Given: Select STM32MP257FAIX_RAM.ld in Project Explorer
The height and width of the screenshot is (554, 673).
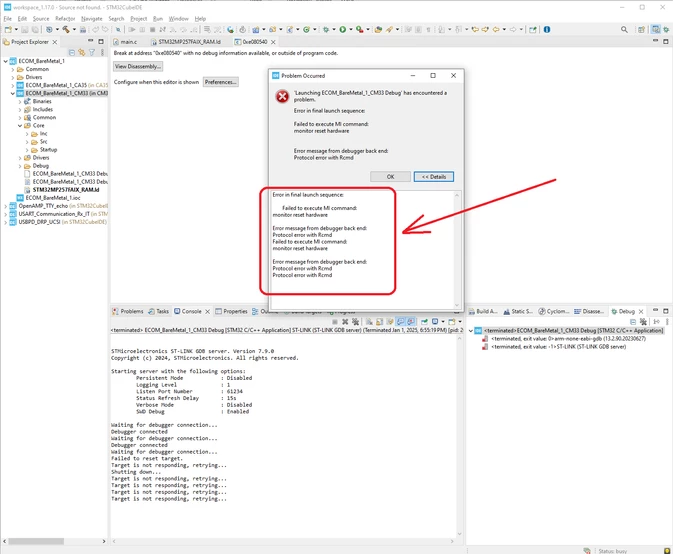Looking at the screenshot, I should tap(66, 190).
